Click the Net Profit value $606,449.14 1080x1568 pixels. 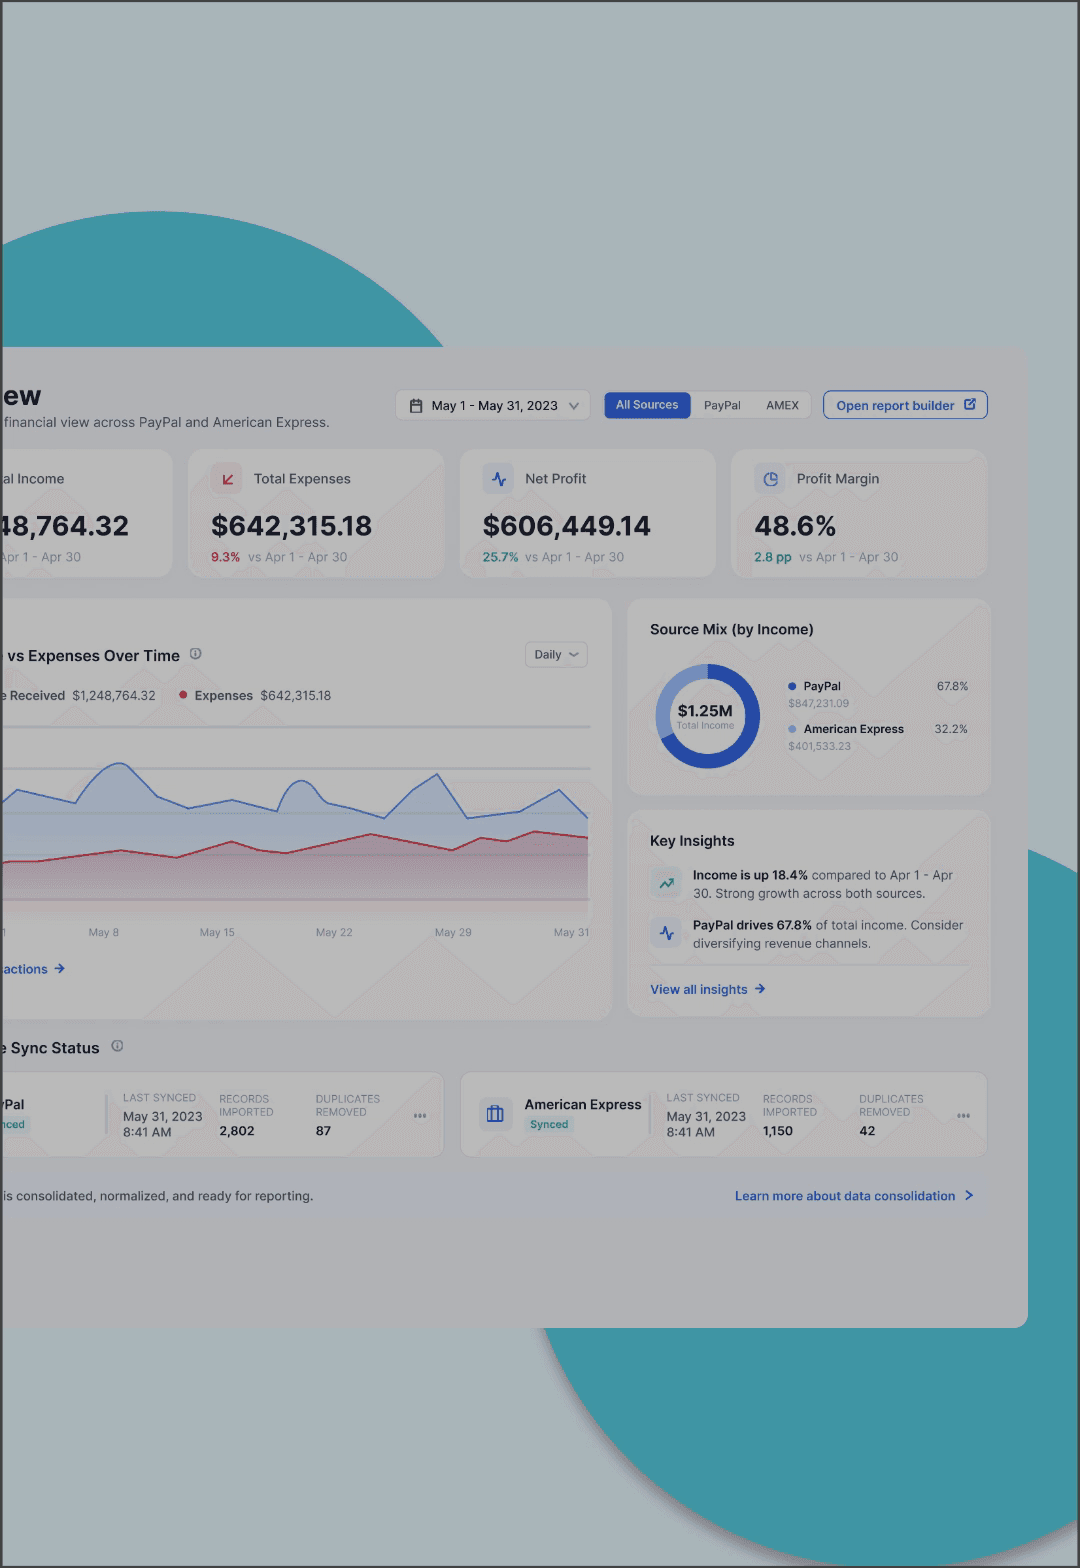click(x=566, y=526)
